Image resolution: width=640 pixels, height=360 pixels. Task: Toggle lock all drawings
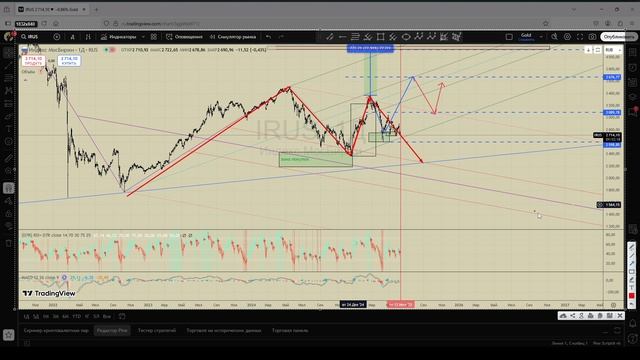9,213
